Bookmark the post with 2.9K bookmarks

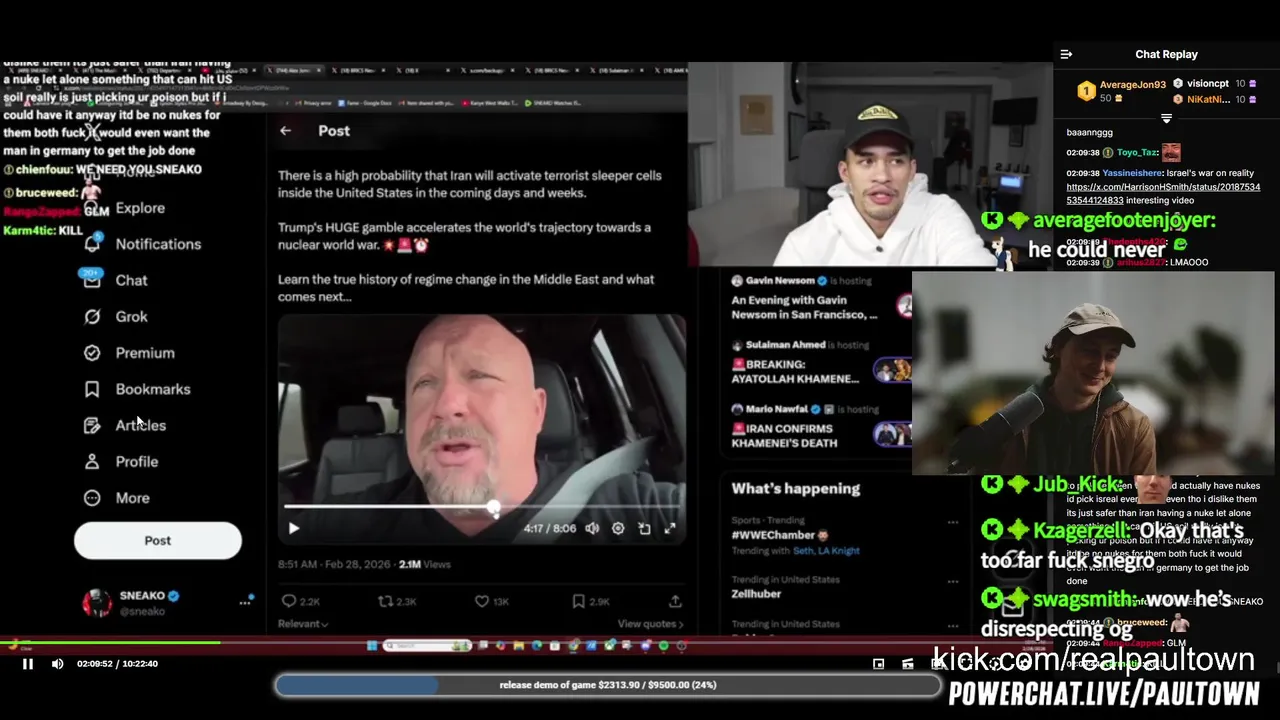click(578, 601)
